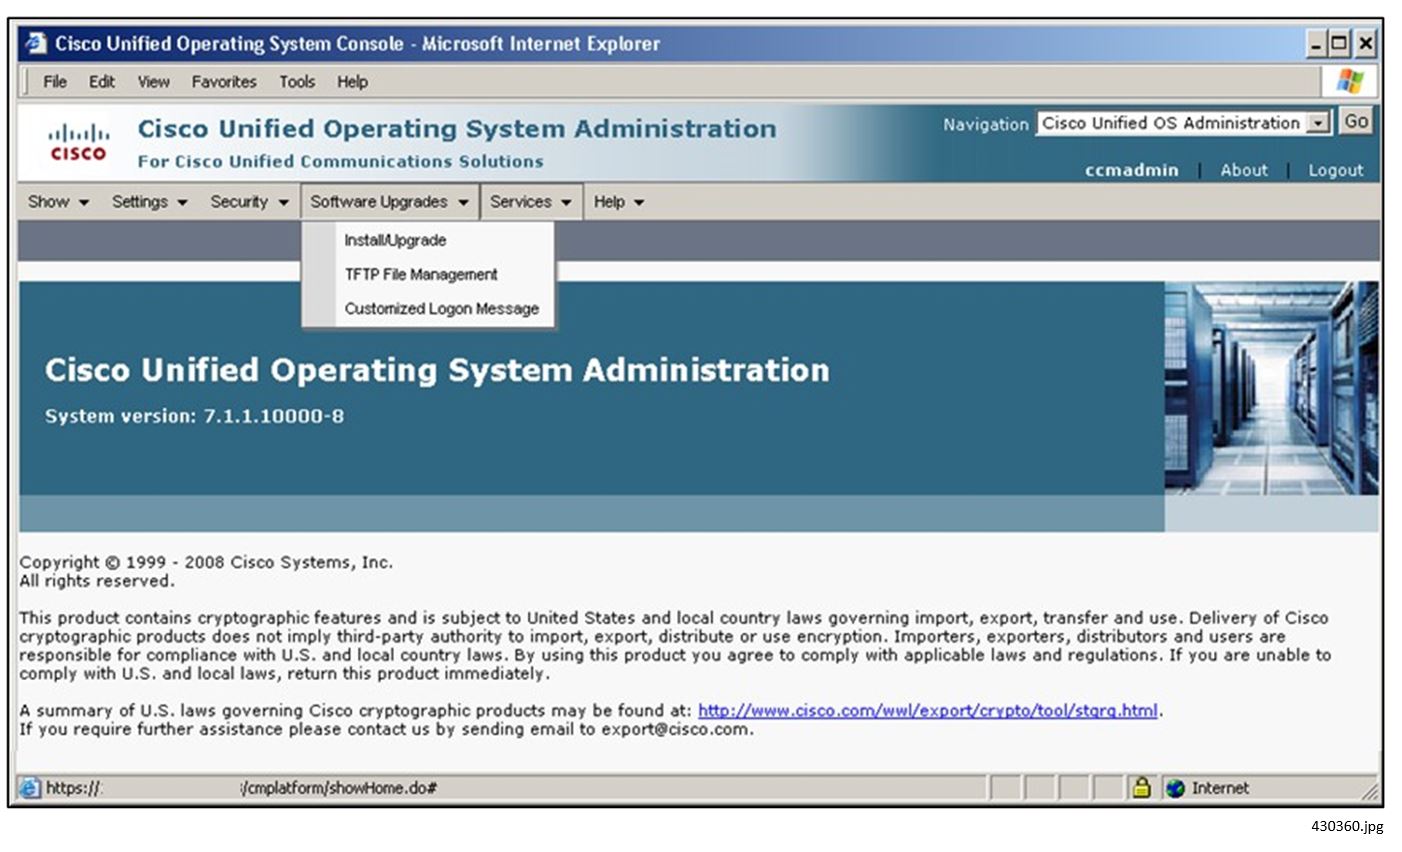Image resolution: width=1402 pixels, height=852 pixels.
Task: Expand the Show menu
Action: pyautogui.click(x=58, y=202)
